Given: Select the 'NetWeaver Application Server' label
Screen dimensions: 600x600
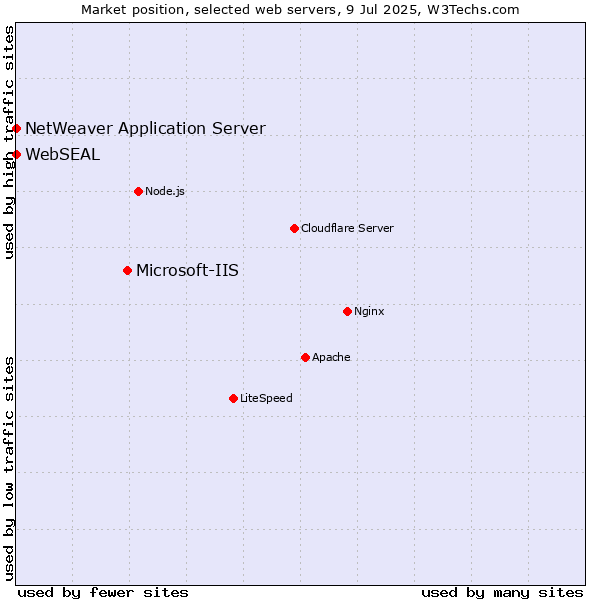Looking at the screenshot, I should click(x=145, y=129).
